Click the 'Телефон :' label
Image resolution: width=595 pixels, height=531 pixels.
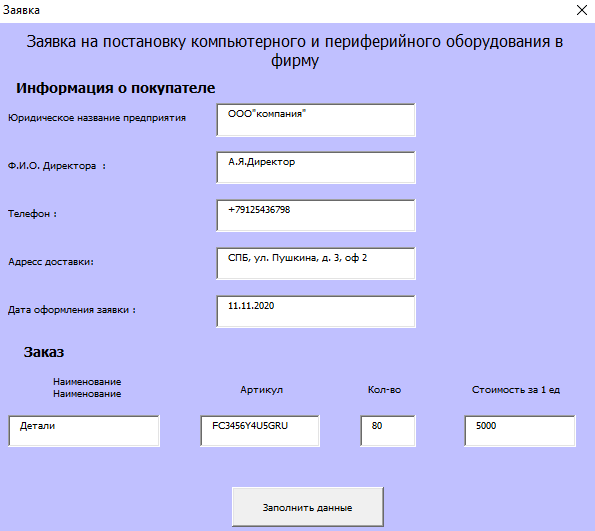pos(32,214)
